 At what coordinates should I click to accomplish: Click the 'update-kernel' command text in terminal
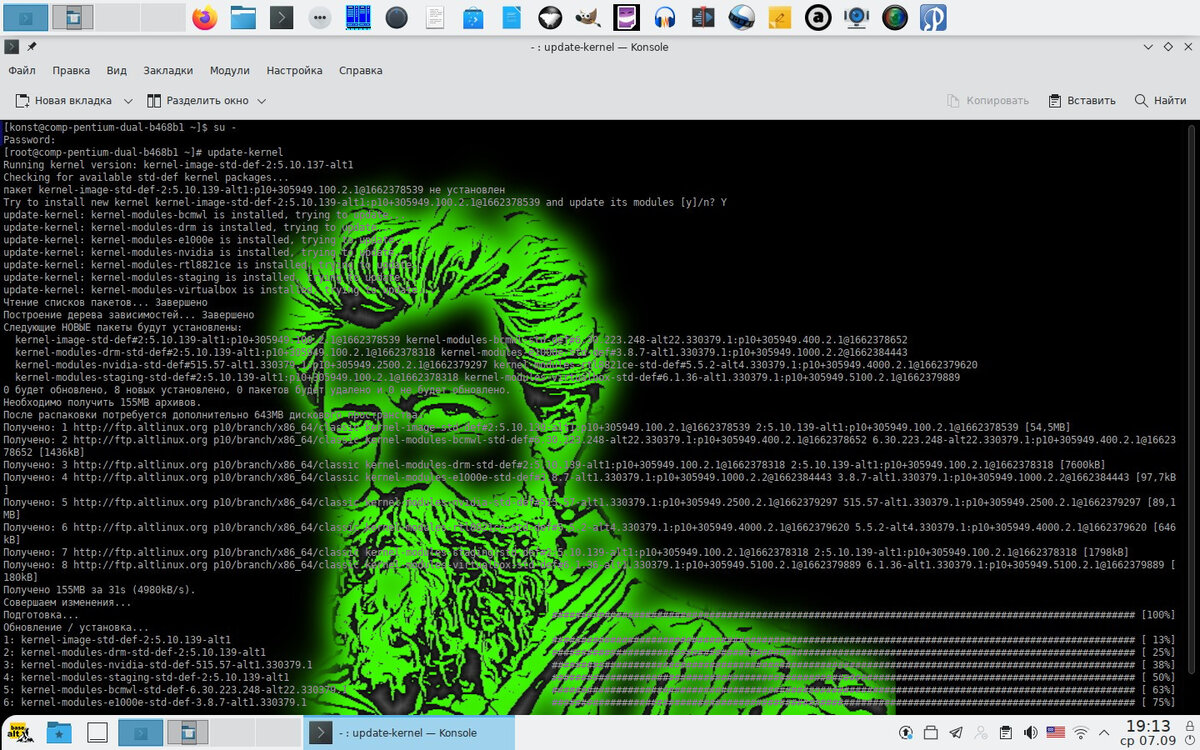click(247, 152)
